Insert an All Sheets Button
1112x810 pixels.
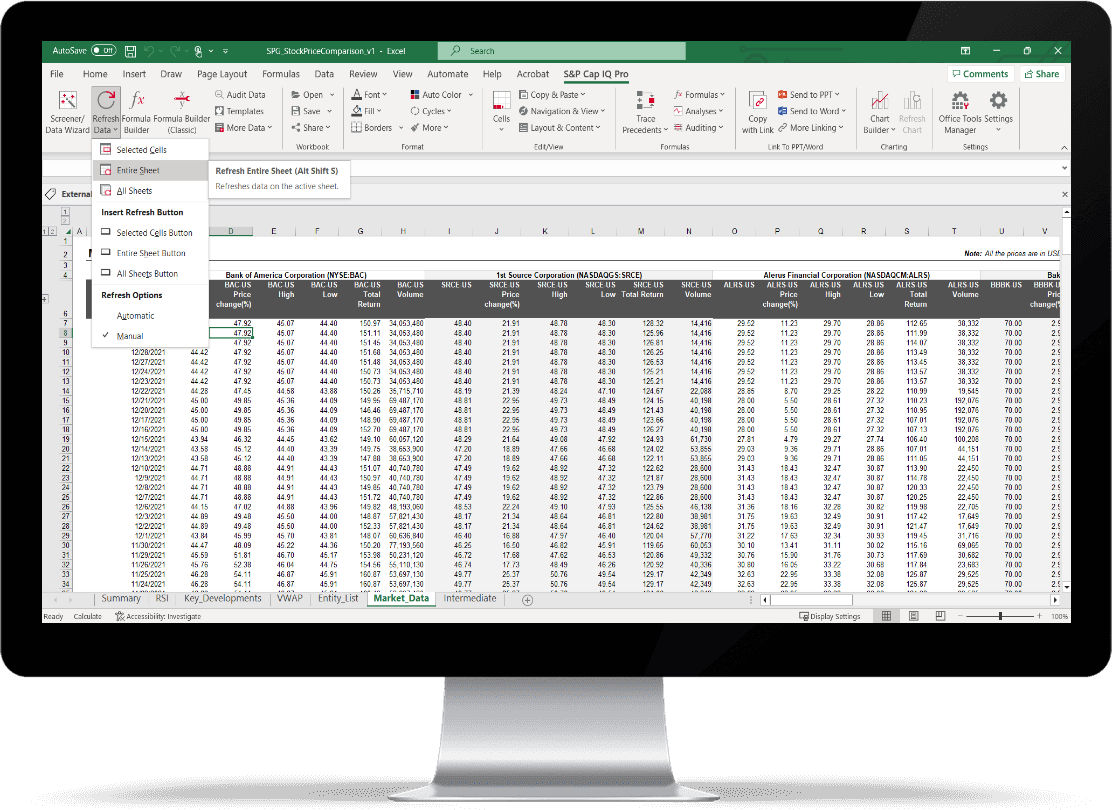pos(150,274)
